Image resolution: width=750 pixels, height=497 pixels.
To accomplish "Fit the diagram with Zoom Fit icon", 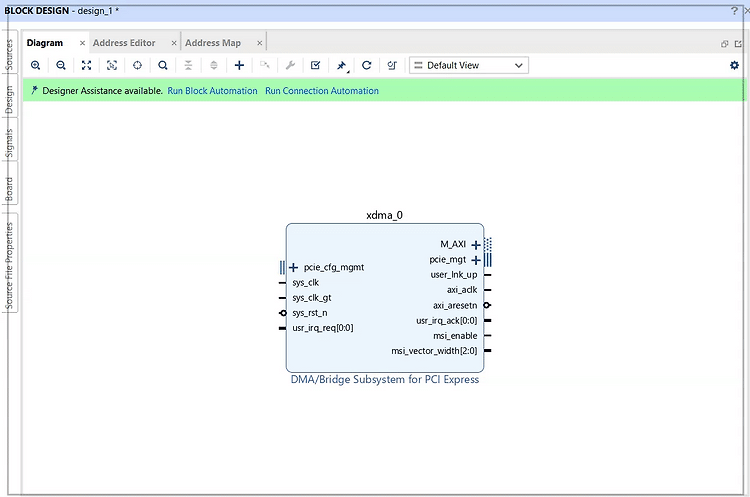I will click(87, 66).
